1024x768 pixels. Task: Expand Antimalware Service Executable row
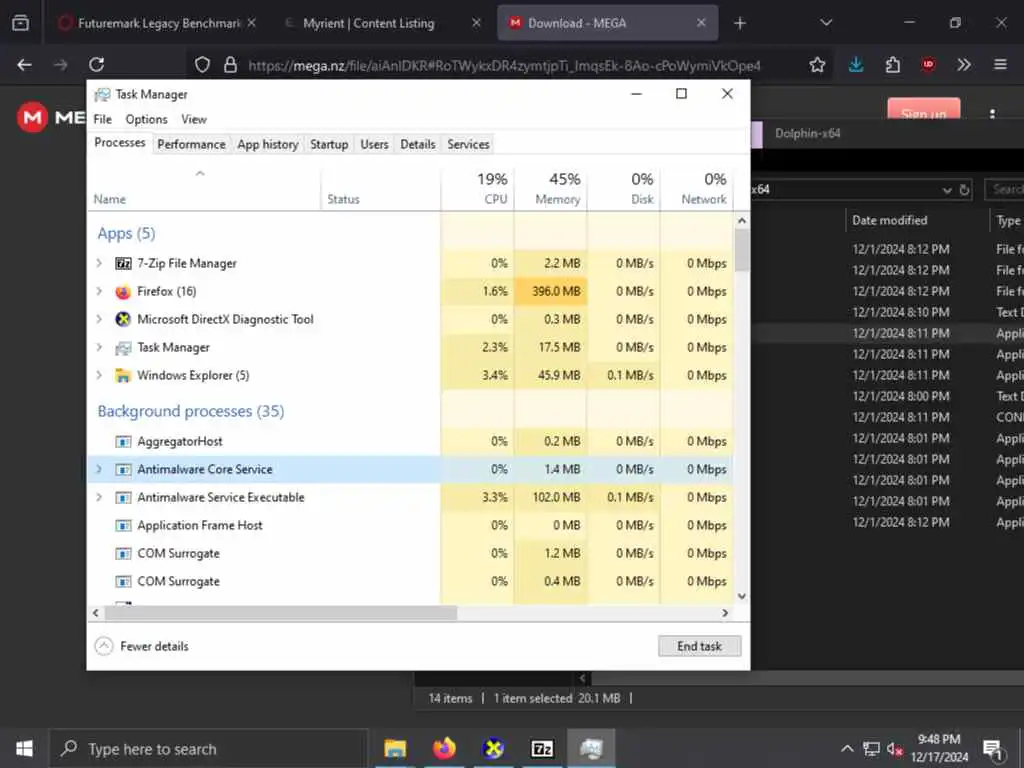tap(99, 497)
